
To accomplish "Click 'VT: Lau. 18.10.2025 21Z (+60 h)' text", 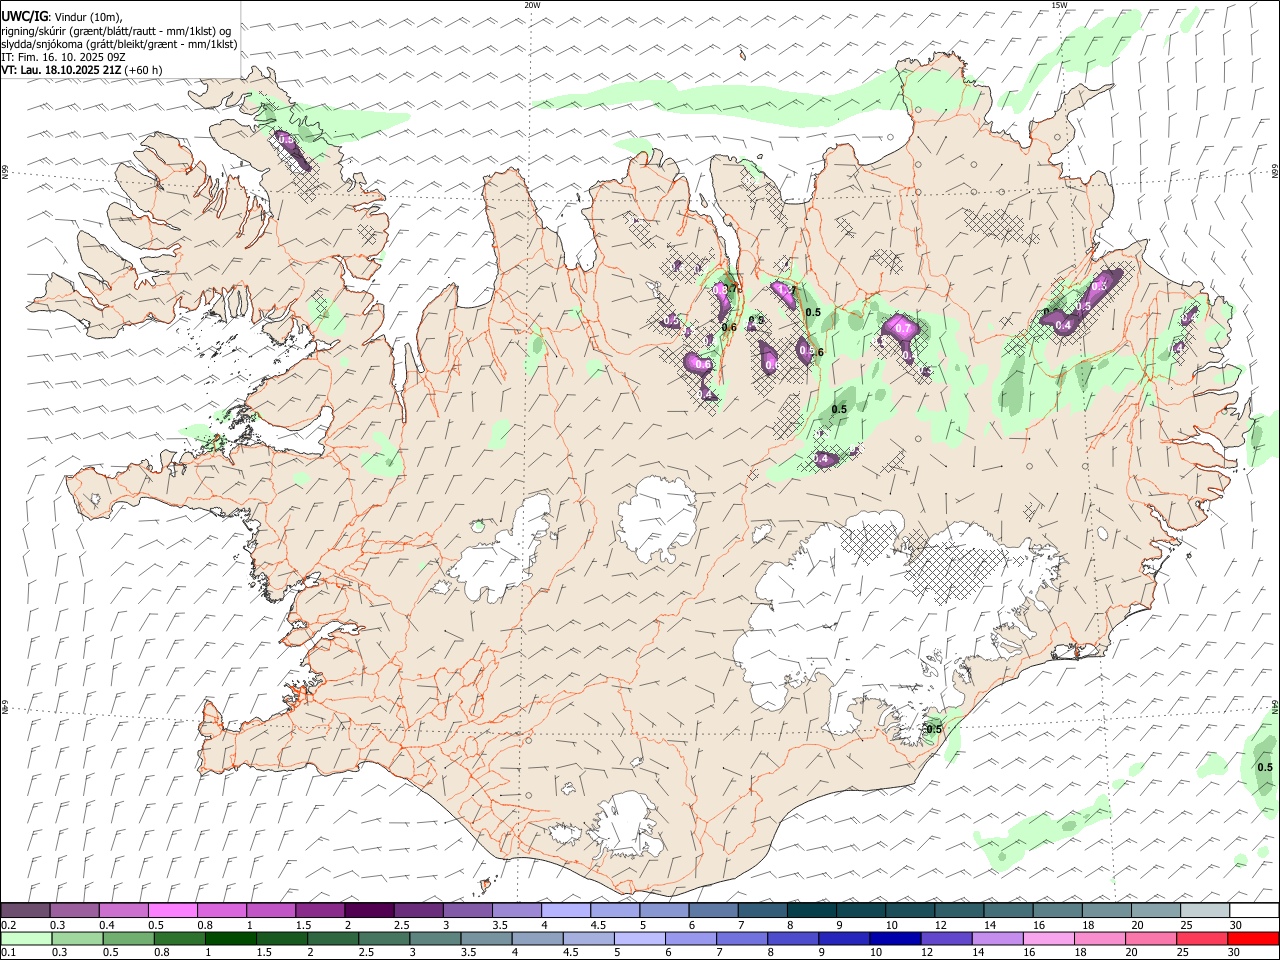I will pyautogui.click(x=82, y=70).
